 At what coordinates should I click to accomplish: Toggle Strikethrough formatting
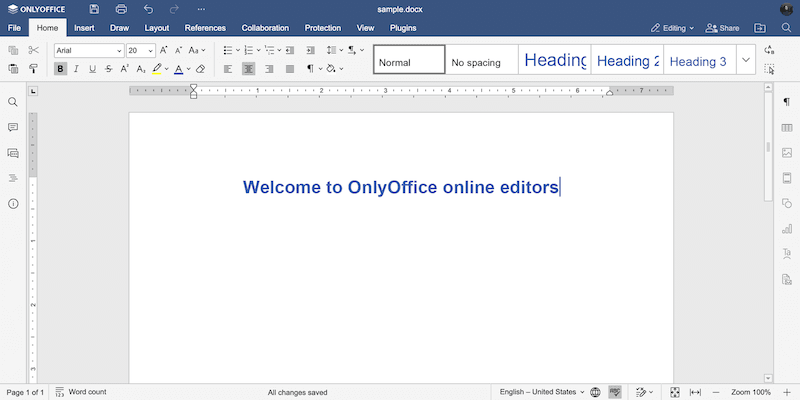(x=108, y=68)
